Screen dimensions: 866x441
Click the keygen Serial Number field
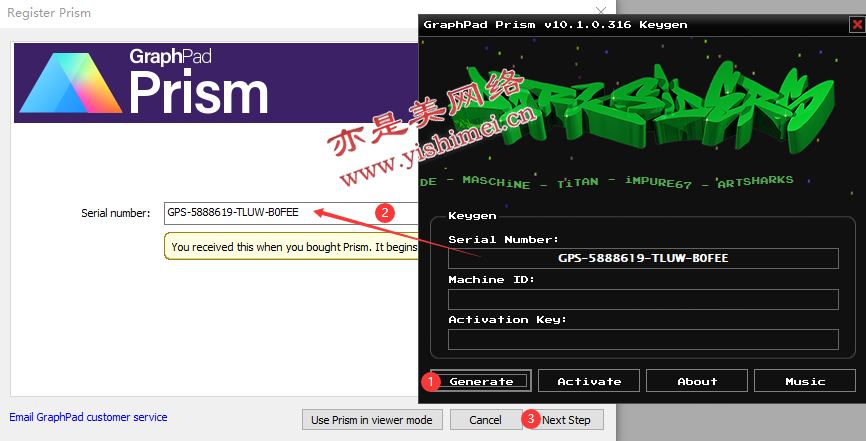pos(643,258)
